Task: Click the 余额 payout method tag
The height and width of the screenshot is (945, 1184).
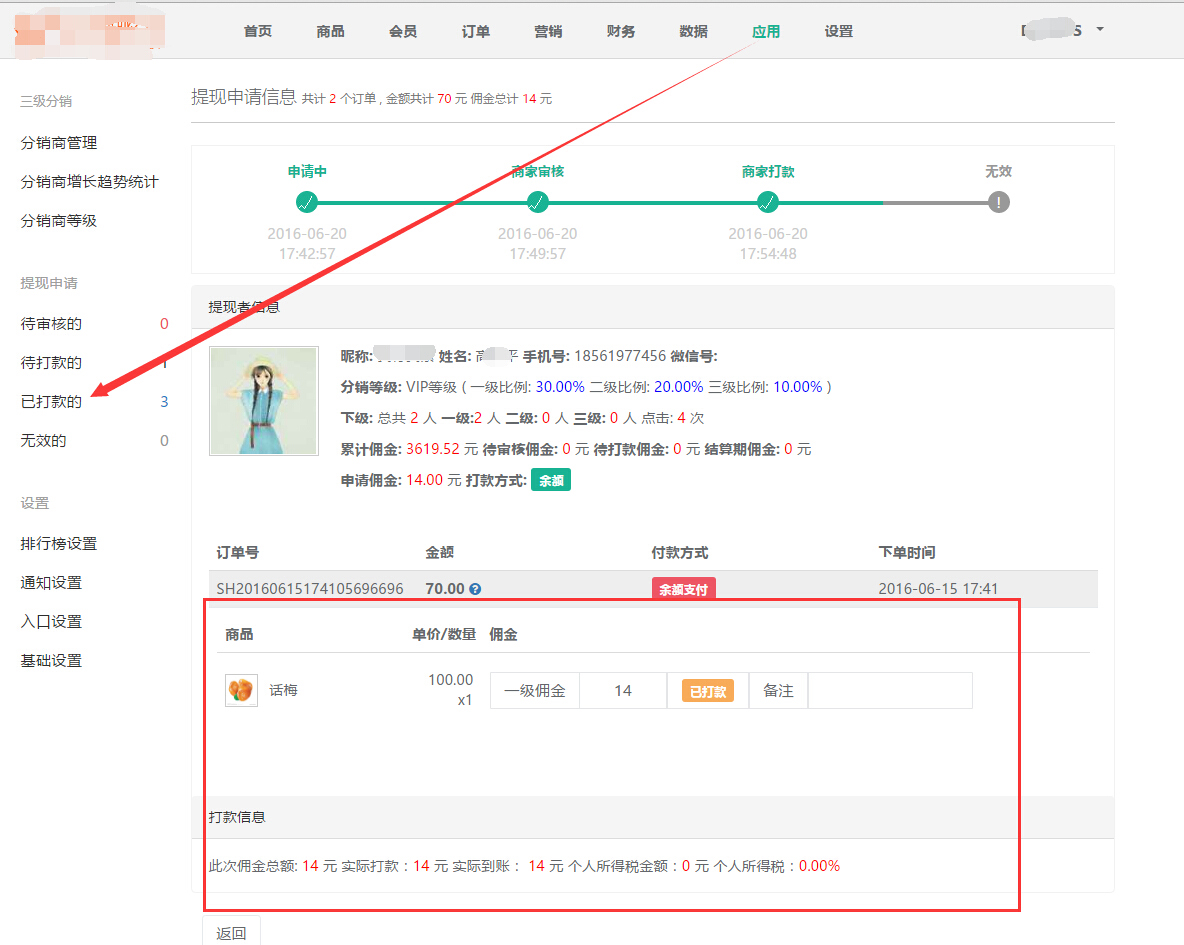Action: pos(551,480)
